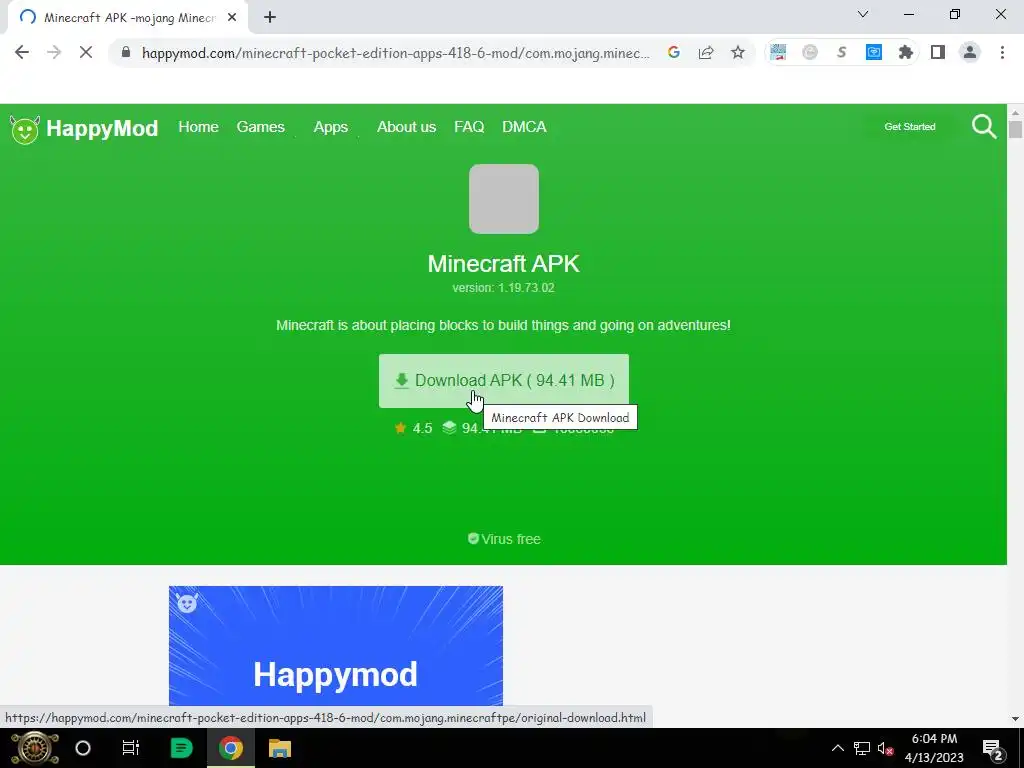1024x768 pixels.
Task: Open the first colorful extension icon
Action: coord(778,52)
